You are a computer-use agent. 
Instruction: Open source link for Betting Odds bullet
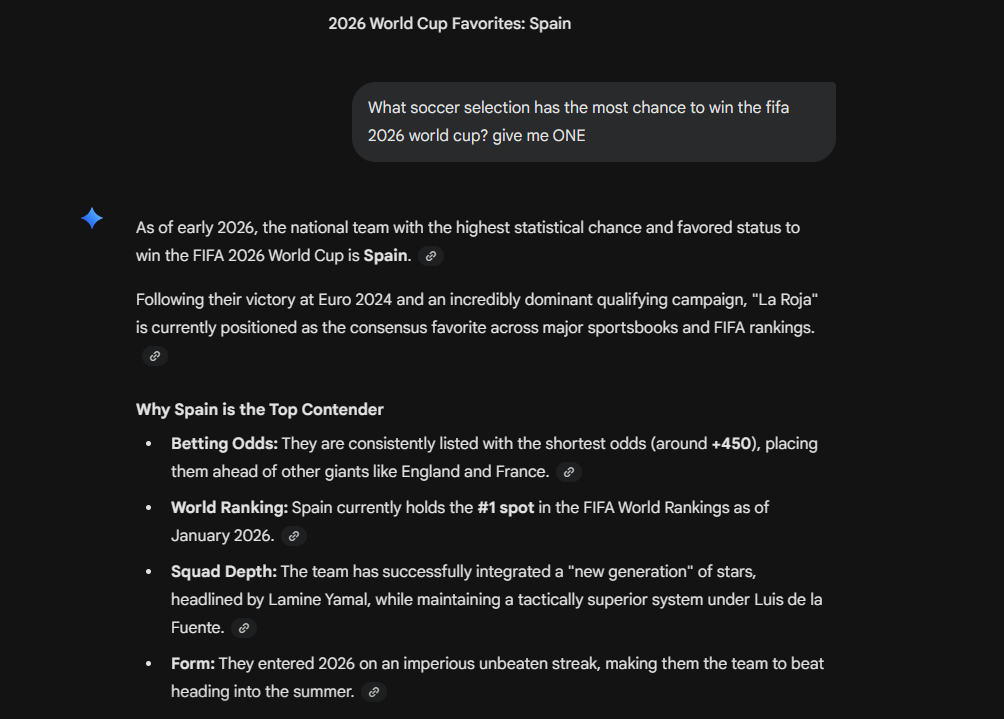(569, 472)
